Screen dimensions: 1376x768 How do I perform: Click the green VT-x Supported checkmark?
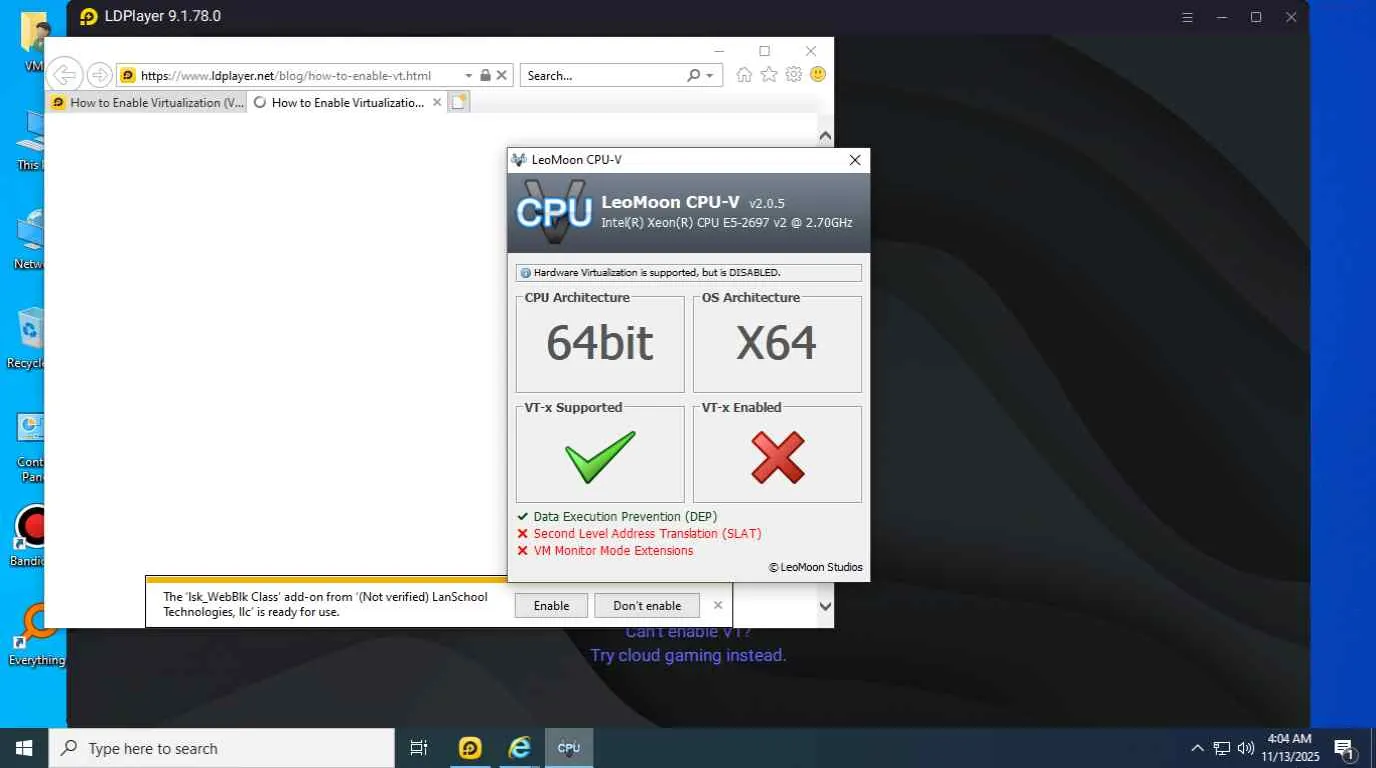600,456
